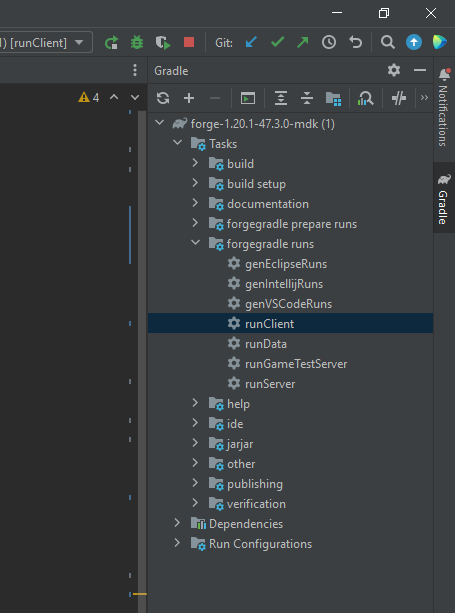Image resolution: width=455 pixels, height=613 pixels.
Task: Rerun the runClient configuration
Action: coord(111,42)
